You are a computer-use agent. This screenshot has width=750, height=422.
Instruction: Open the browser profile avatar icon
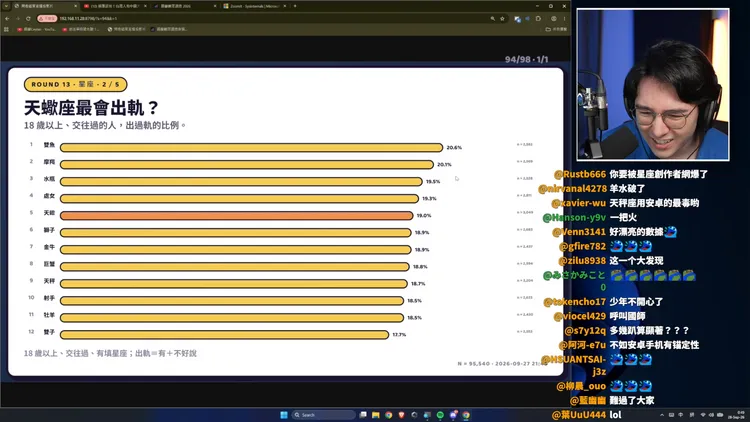553,19
